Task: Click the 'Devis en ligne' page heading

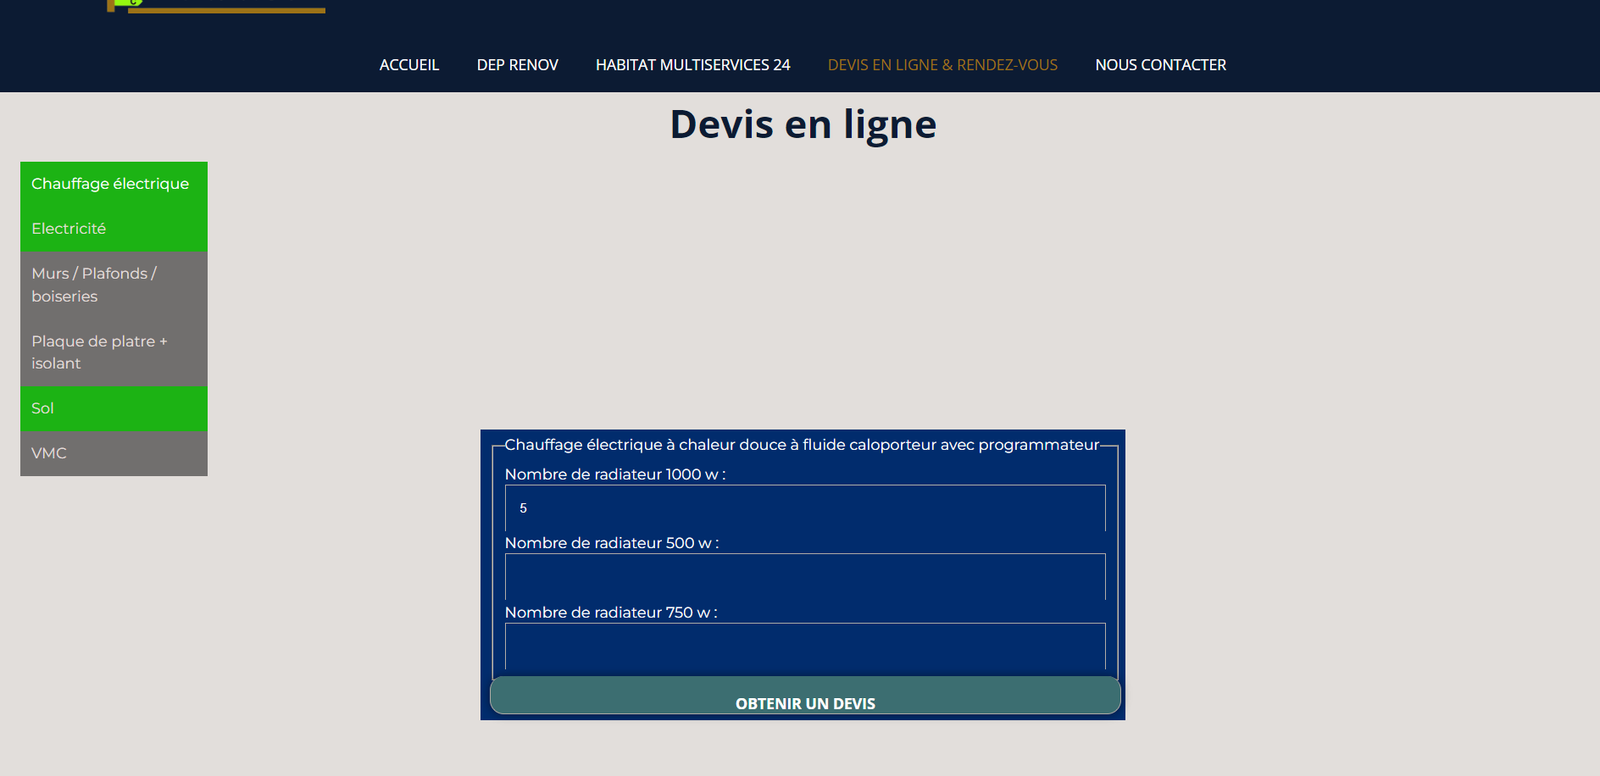Action: (803, 125)
